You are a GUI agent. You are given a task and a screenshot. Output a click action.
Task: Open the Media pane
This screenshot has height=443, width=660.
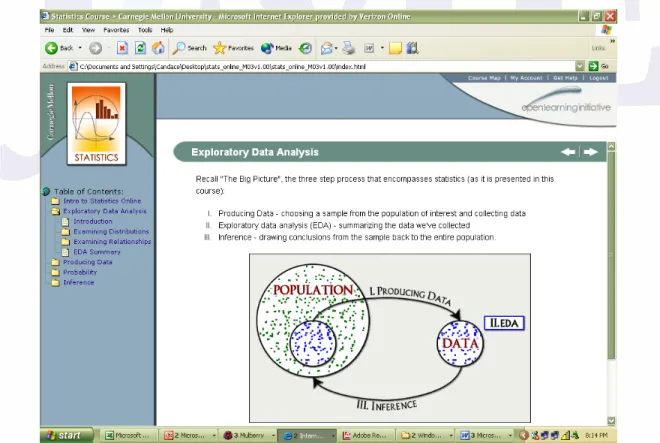tap(277, 48)
